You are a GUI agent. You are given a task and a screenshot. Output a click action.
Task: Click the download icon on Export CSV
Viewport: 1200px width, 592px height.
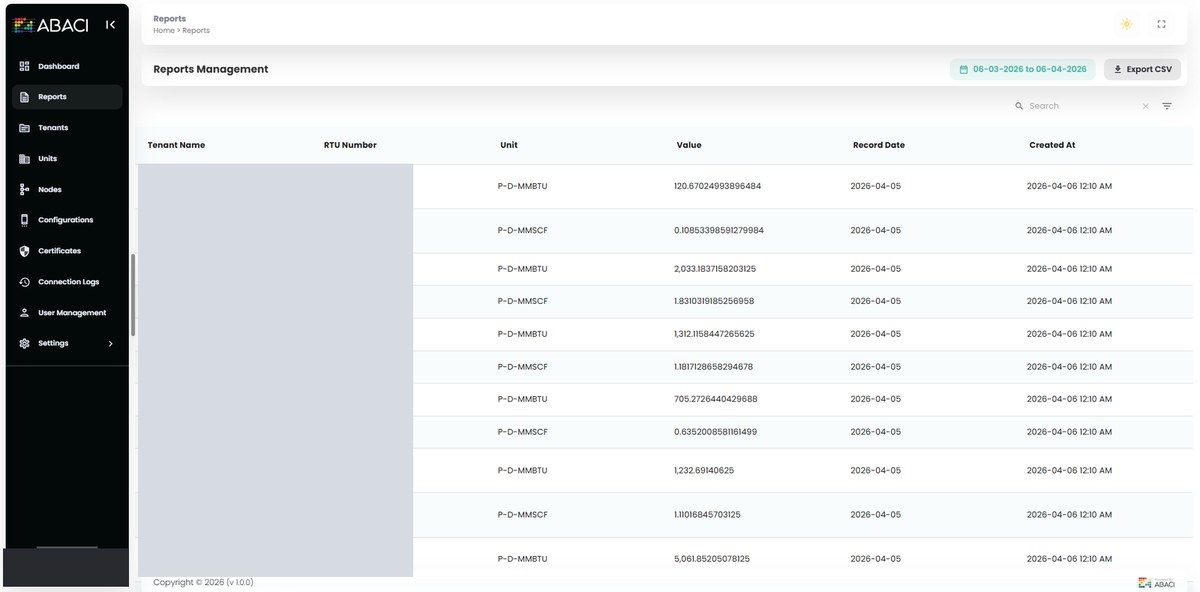[1118, 70]
